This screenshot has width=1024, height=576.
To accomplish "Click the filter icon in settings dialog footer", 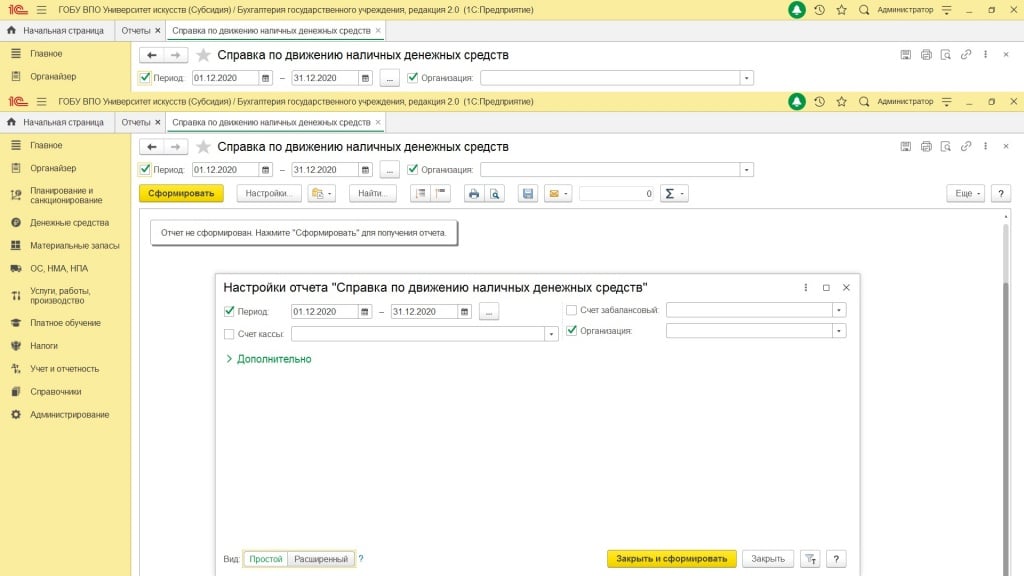I will coord(810,559).
